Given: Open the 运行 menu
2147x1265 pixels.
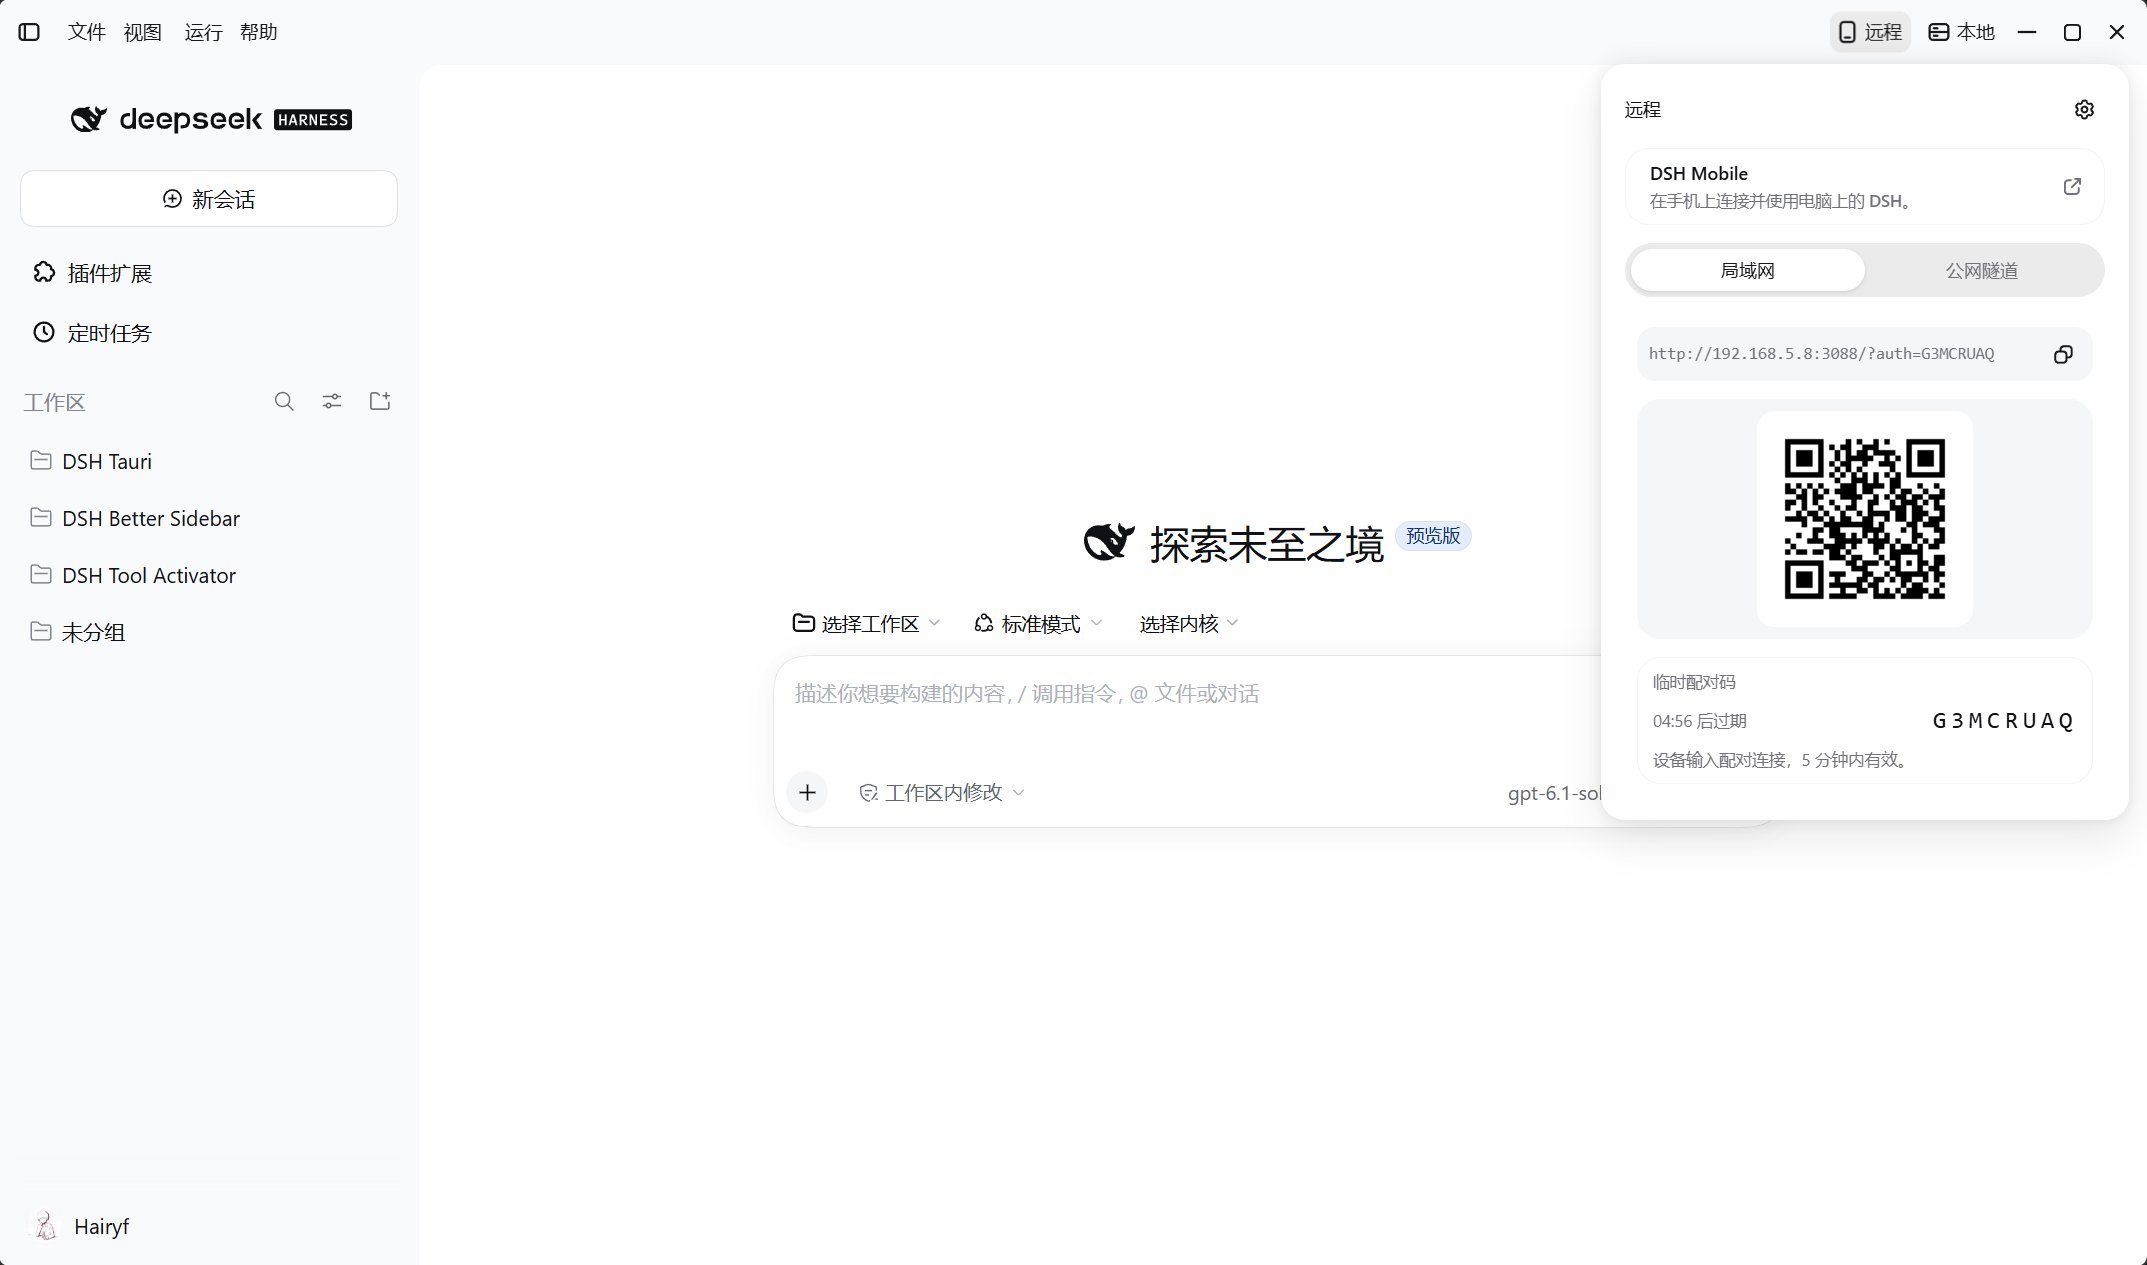Looking at the screenshot, I should 203,32.
